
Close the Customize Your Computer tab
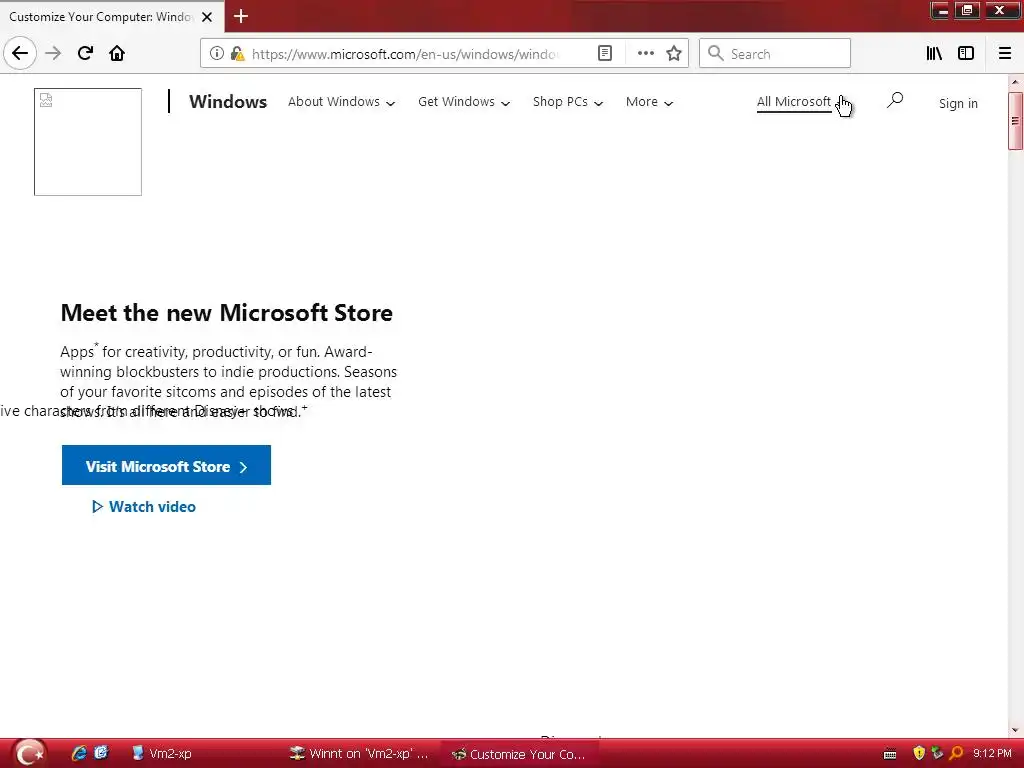(207, 17)
